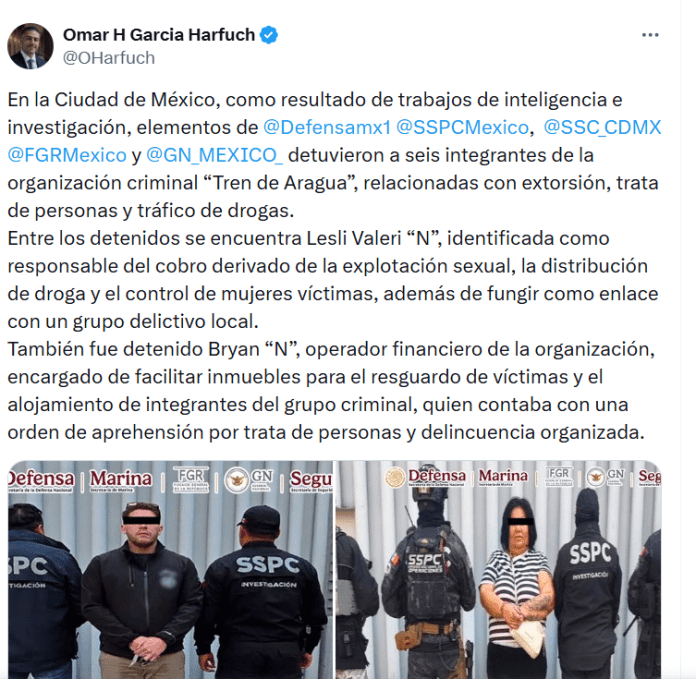Open Omar H Garcia Harfuch profile avatar

coord(30,46)
